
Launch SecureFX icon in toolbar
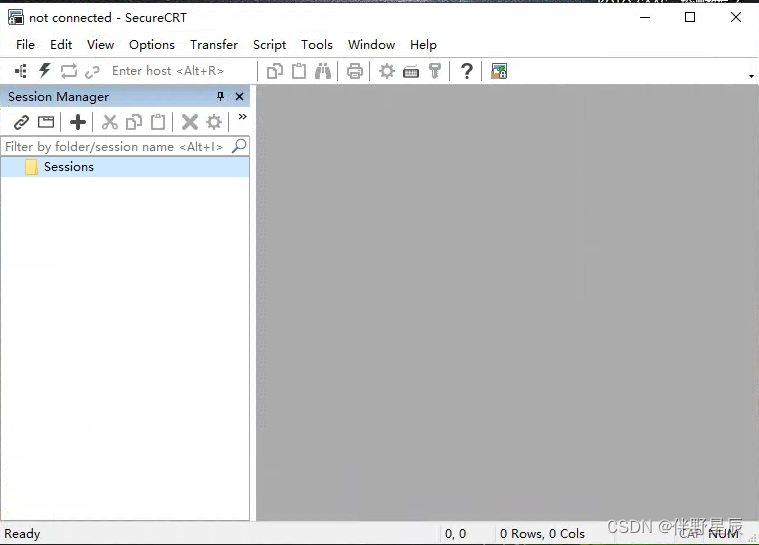[x=499, y=71]
